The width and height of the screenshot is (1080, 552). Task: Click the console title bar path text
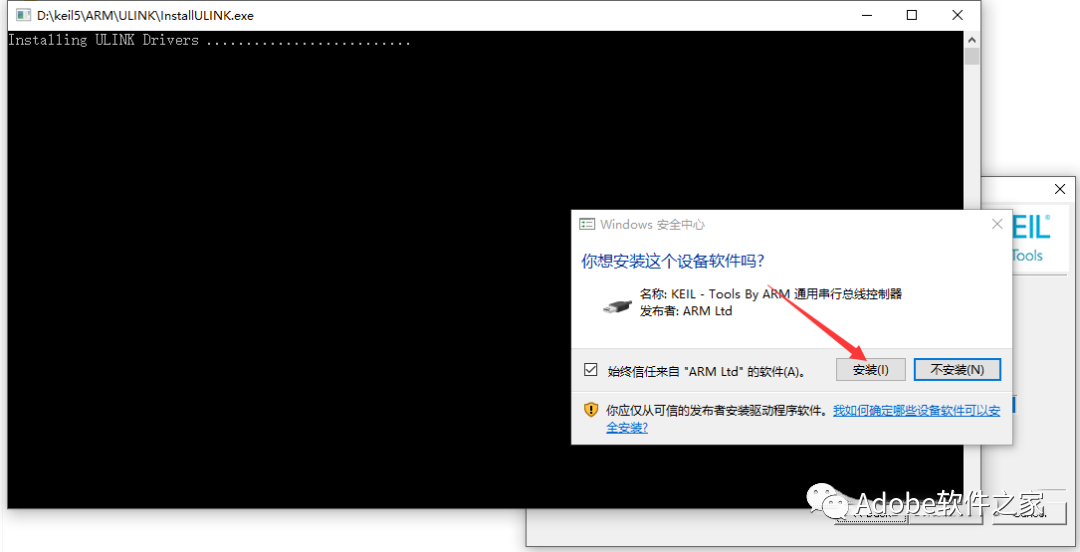pos(145,16)
